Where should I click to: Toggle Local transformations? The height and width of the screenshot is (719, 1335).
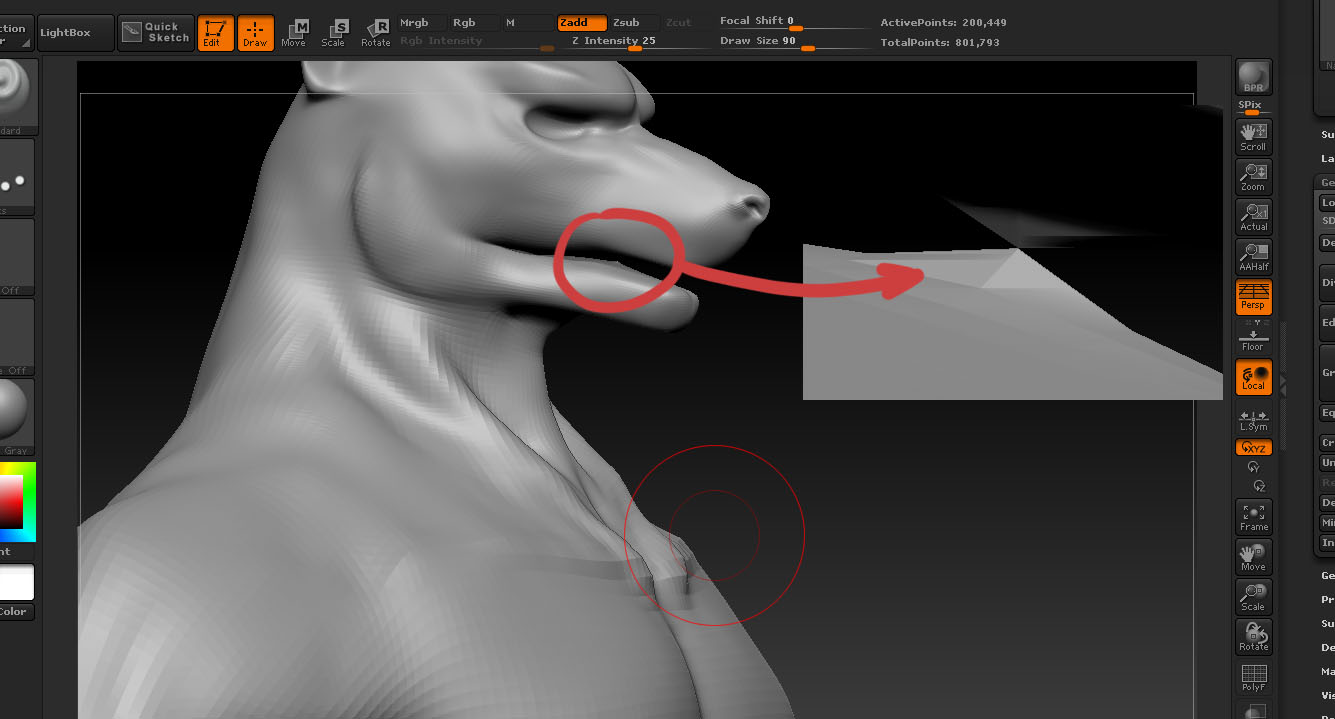(1253, 377)
